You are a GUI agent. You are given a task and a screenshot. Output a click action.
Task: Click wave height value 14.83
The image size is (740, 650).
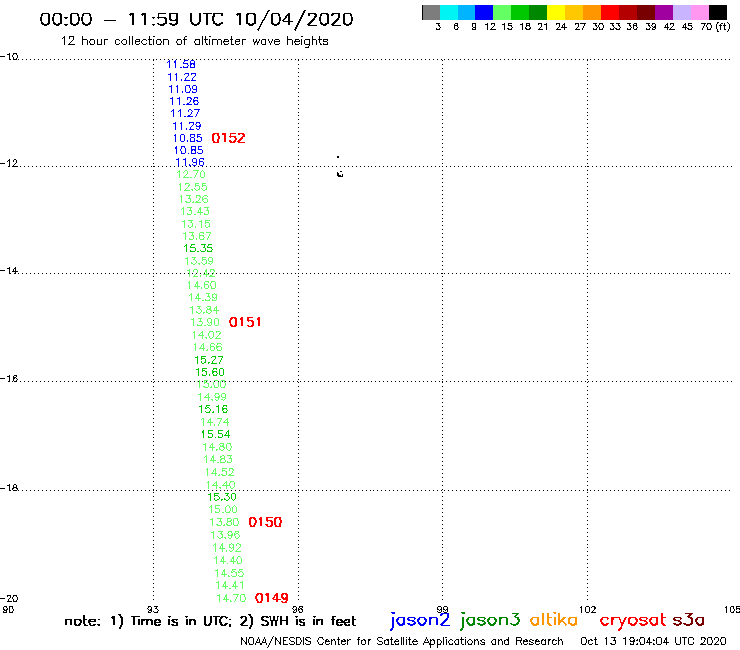coord(218,459)
